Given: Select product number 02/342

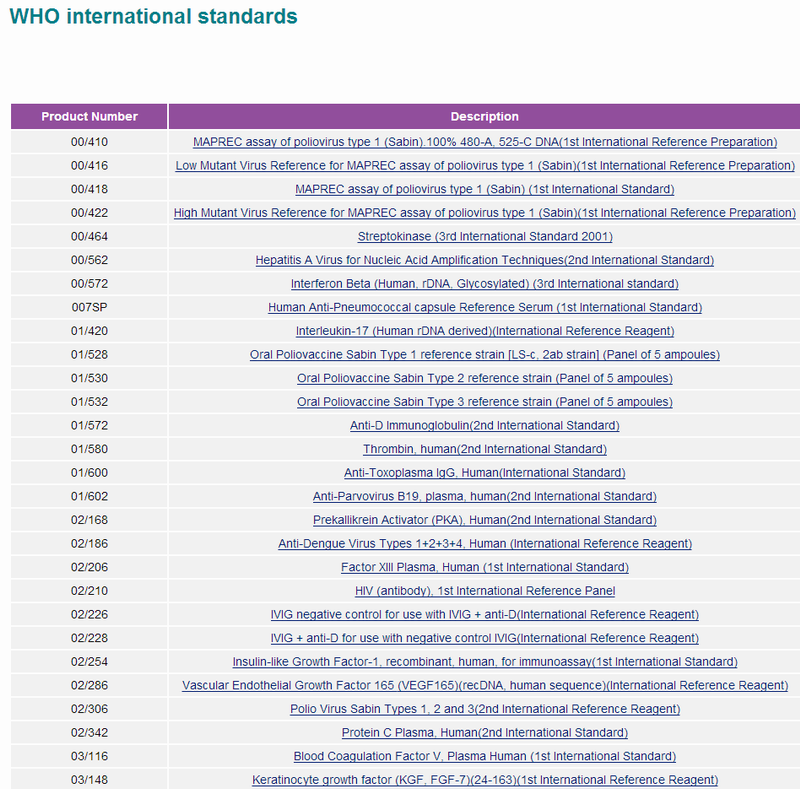Looking at the screenshot, I should 89,733.
